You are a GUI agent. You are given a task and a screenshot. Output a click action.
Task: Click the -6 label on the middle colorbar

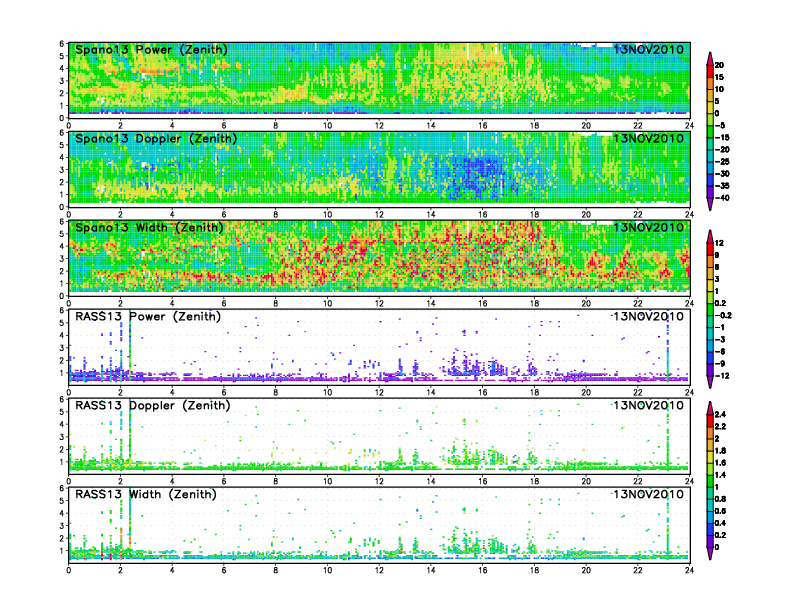pos(720,351)
